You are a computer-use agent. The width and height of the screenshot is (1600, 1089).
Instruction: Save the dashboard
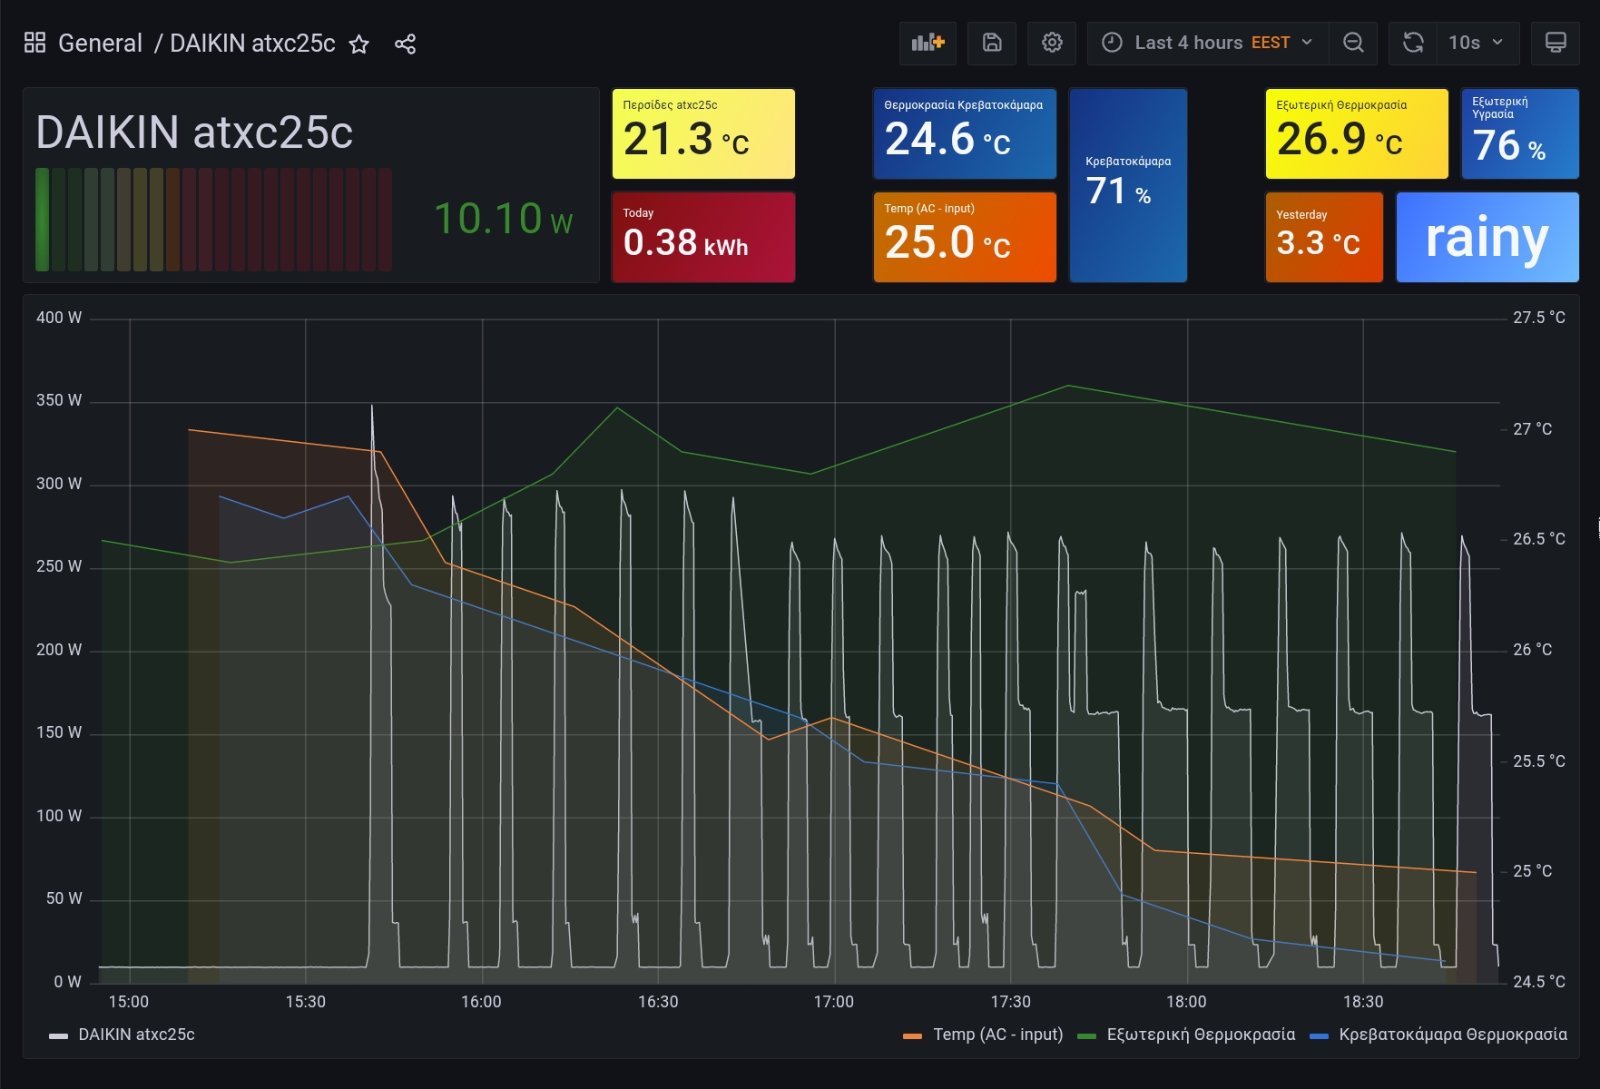click(x=992, y=43)
